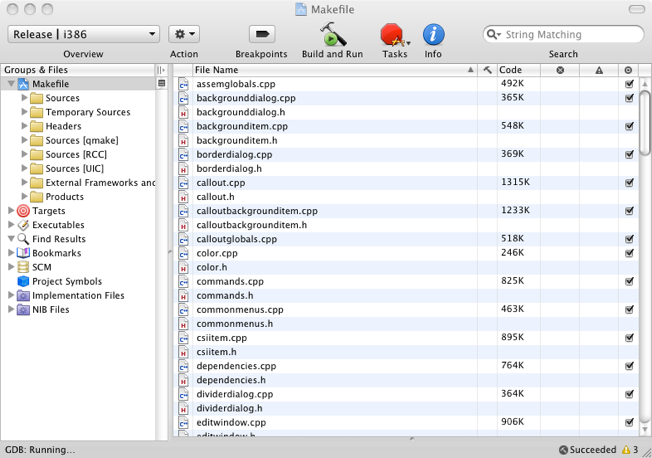
Task: Click the Tasks stop sign icon
Action: point(392,34)
